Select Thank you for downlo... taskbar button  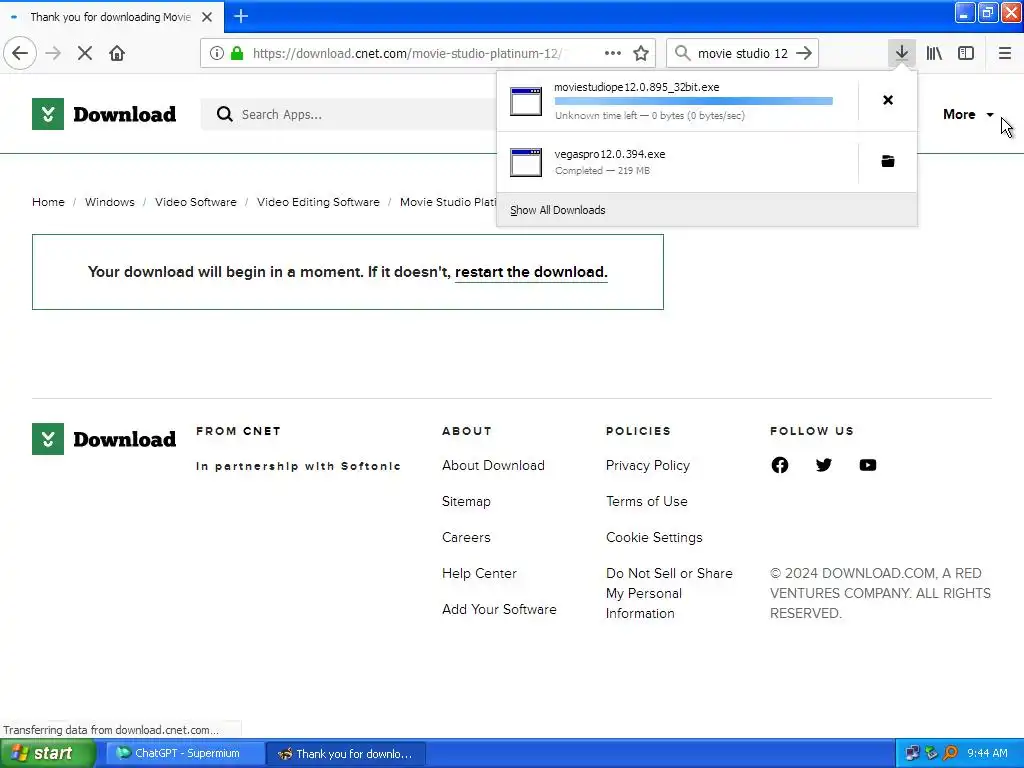(x=346, y=753)
